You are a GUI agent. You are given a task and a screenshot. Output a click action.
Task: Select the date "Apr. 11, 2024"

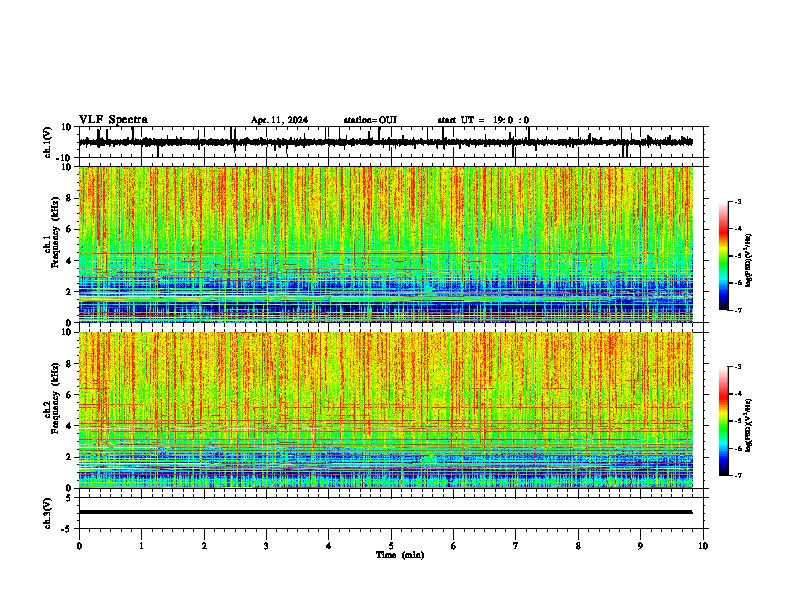(x=279, y=120)
